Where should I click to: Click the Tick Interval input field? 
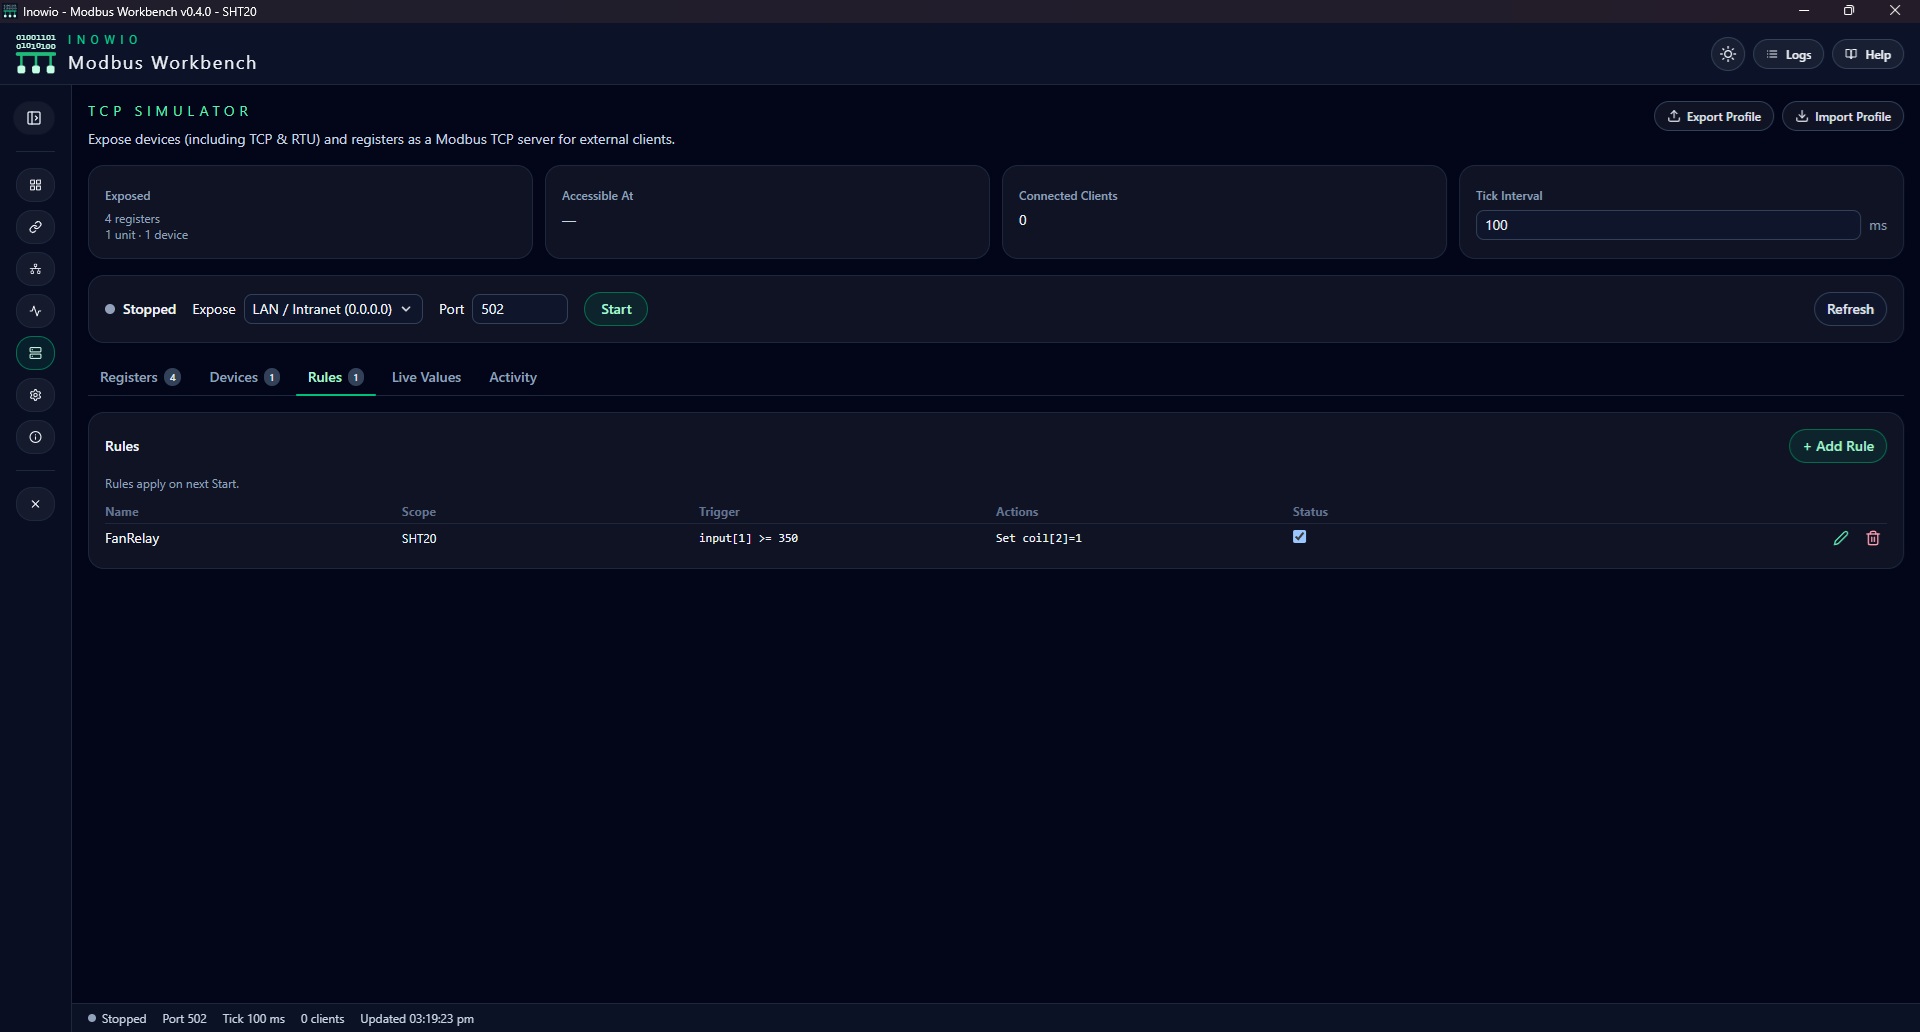(1668, 225)
